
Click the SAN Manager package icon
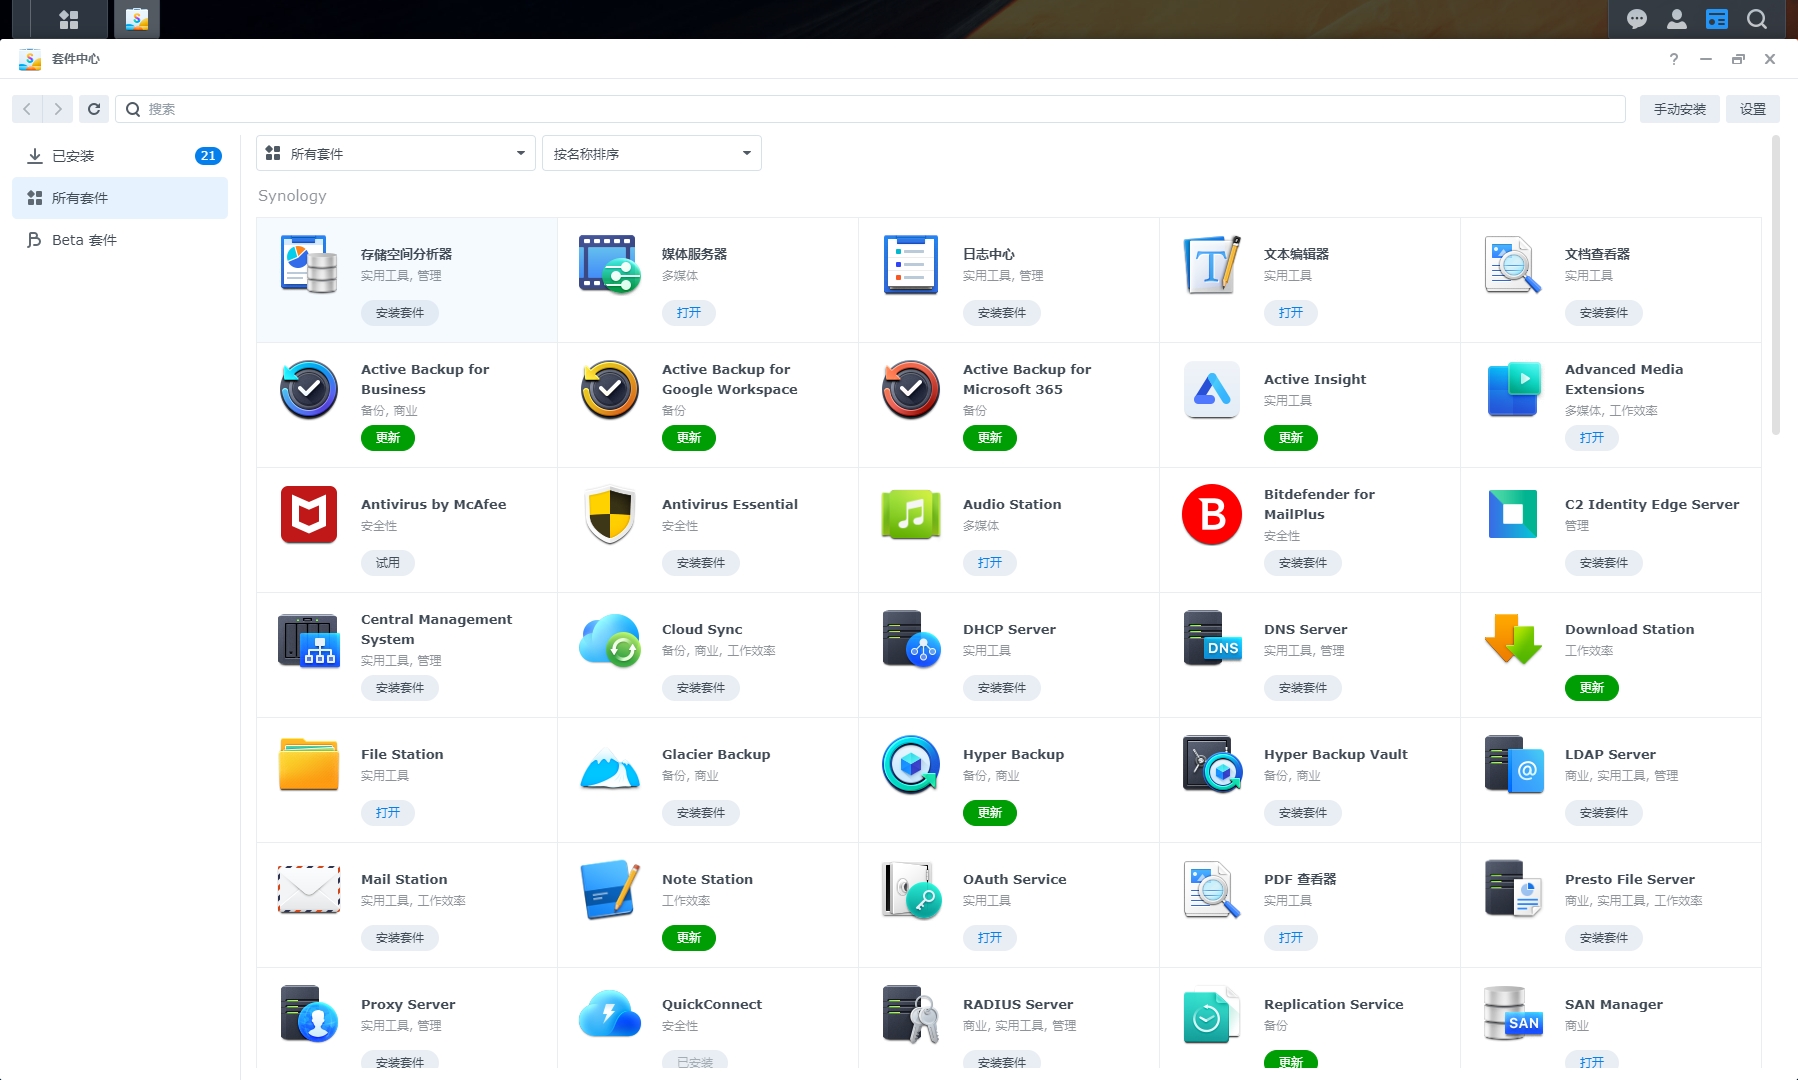pyautogui.click(x=1513, y=1014)
